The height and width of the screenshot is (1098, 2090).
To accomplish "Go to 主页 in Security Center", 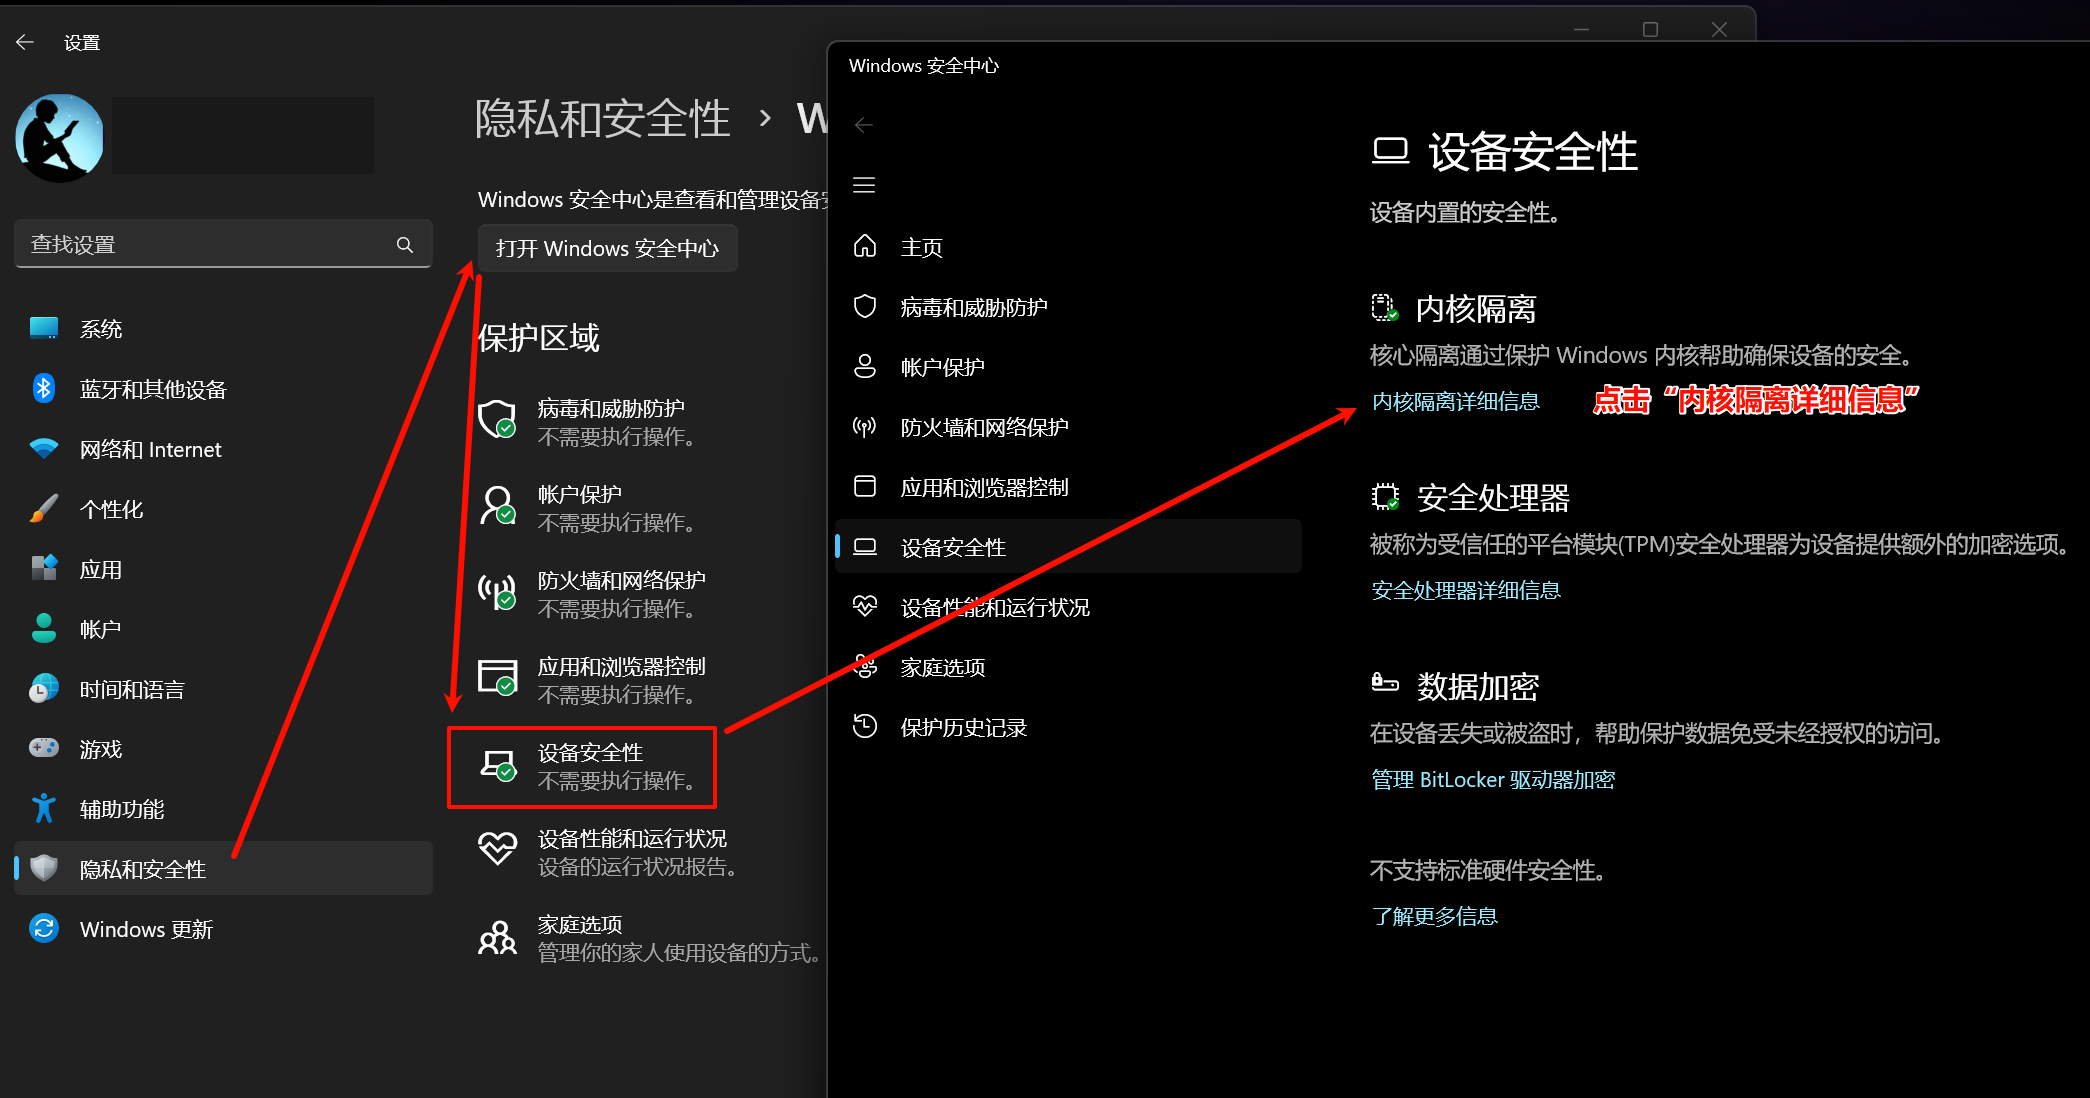I will [x=1068, y=247].
